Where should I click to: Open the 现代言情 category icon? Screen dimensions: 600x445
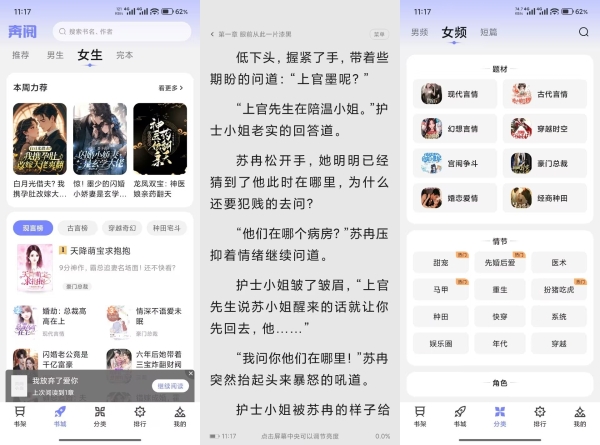(431, 94)
